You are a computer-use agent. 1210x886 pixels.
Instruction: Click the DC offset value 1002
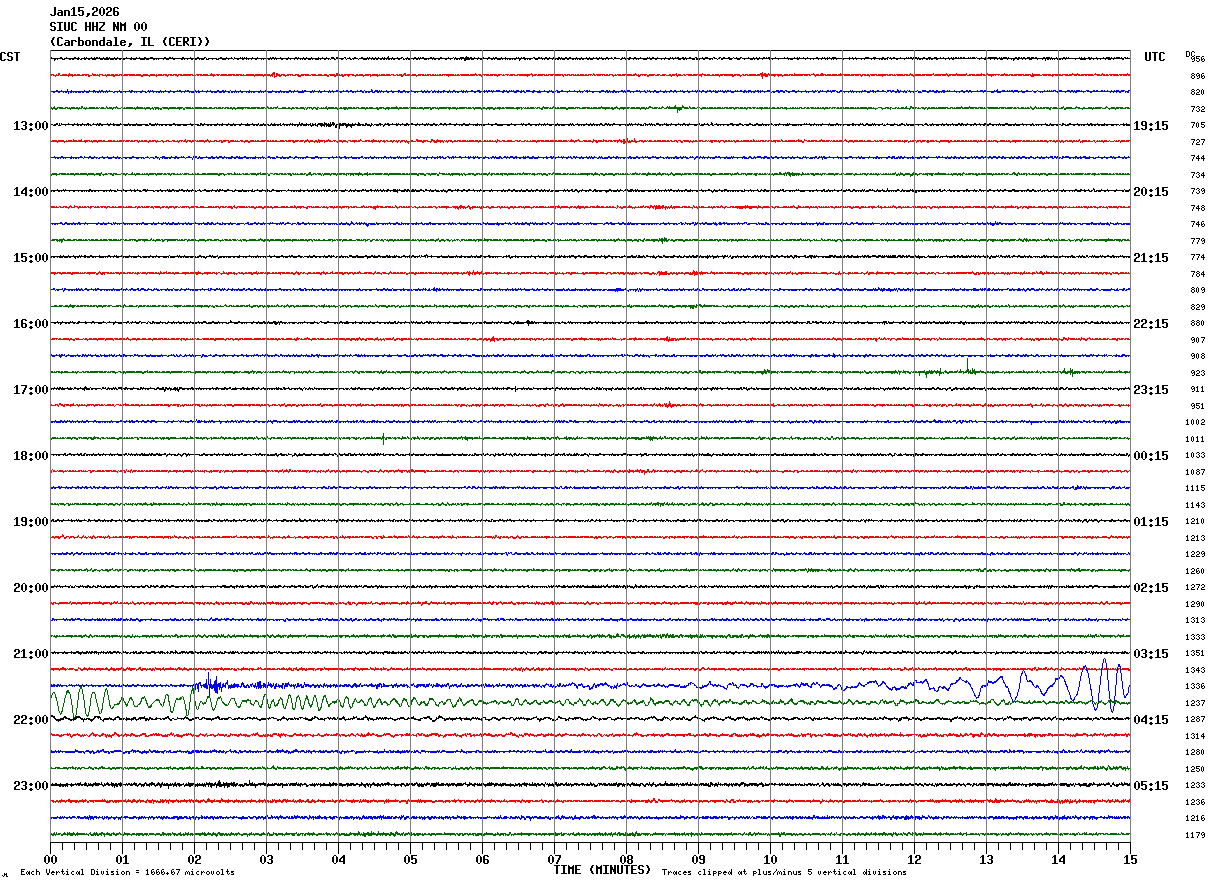pos(1195,423)
